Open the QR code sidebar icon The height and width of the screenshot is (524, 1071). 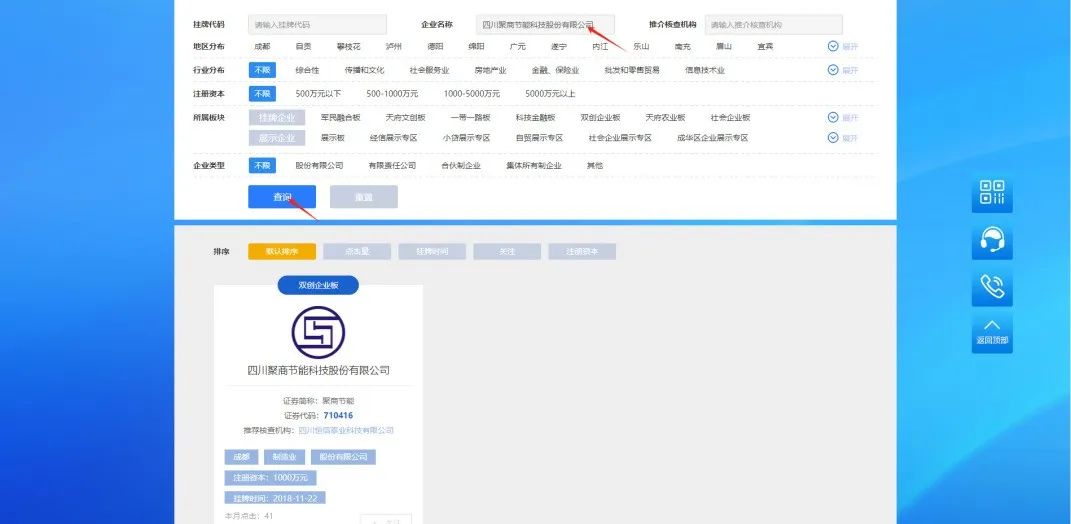pyautogui.click(x=992, y=193)
